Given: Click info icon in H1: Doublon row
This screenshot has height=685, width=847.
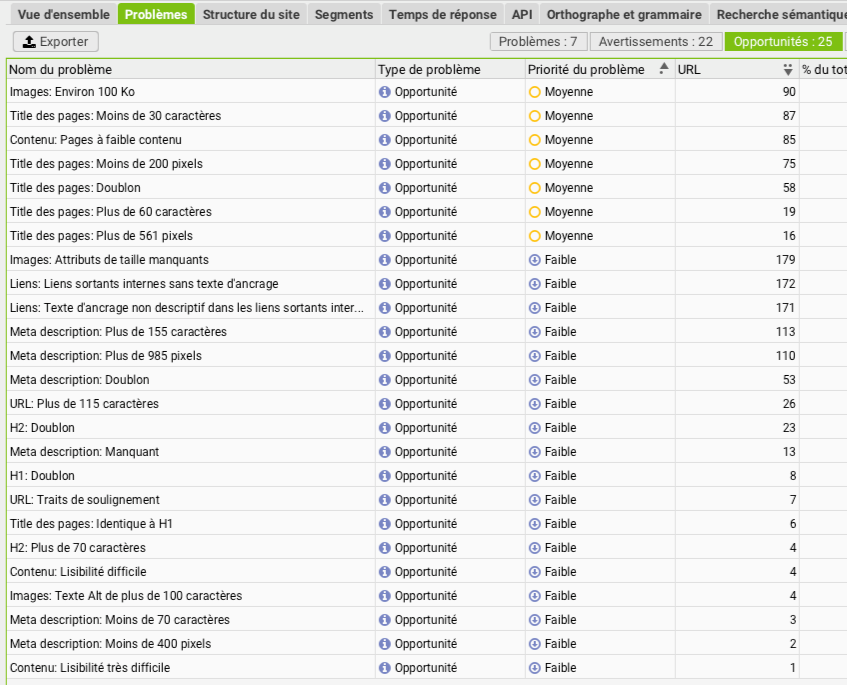Looking at the screenshot, I should (x=385, y=476).
